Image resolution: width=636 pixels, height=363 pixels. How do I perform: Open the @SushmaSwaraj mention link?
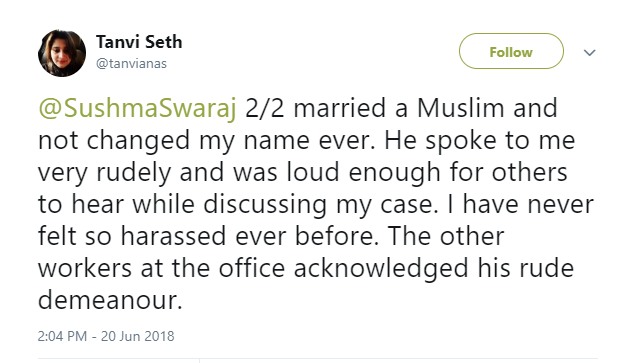click(x=137, y=109)
